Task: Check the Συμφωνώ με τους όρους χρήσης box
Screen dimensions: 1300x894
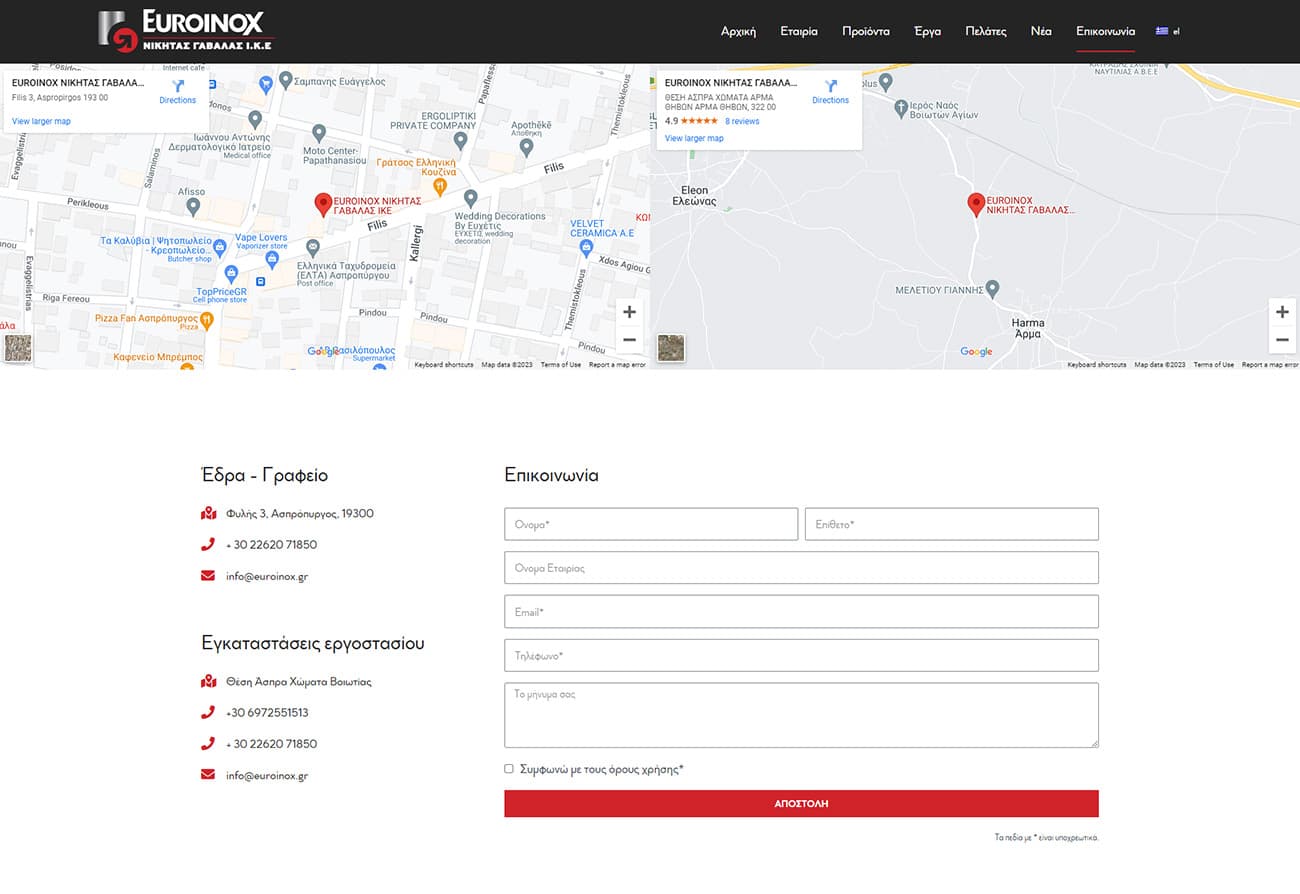Action: (509, 769)
